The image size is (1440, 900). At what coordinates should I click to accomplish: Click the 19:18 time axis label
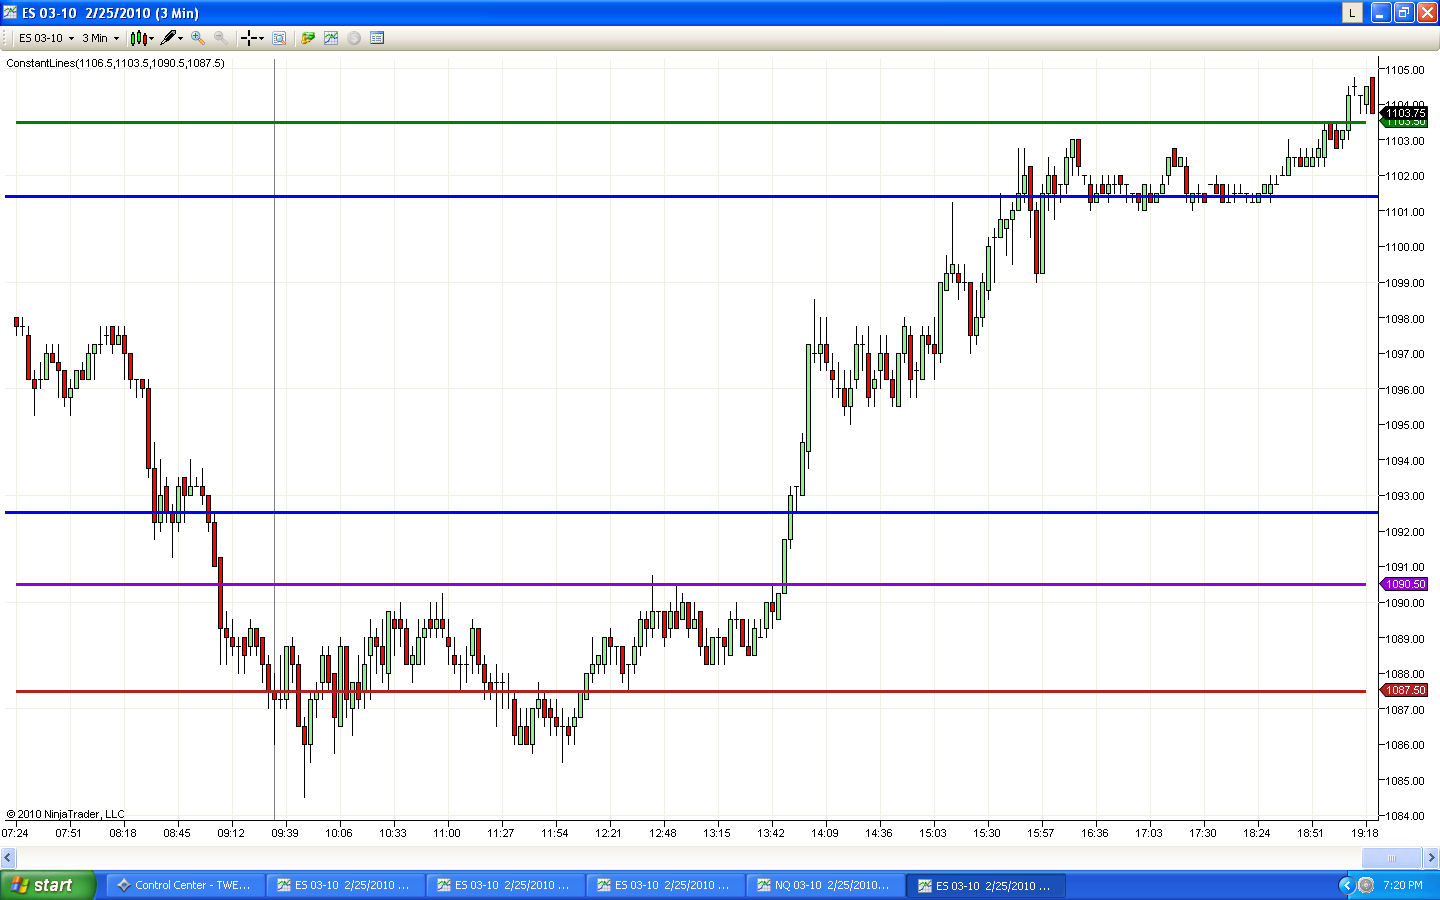tap(1365, 832)
